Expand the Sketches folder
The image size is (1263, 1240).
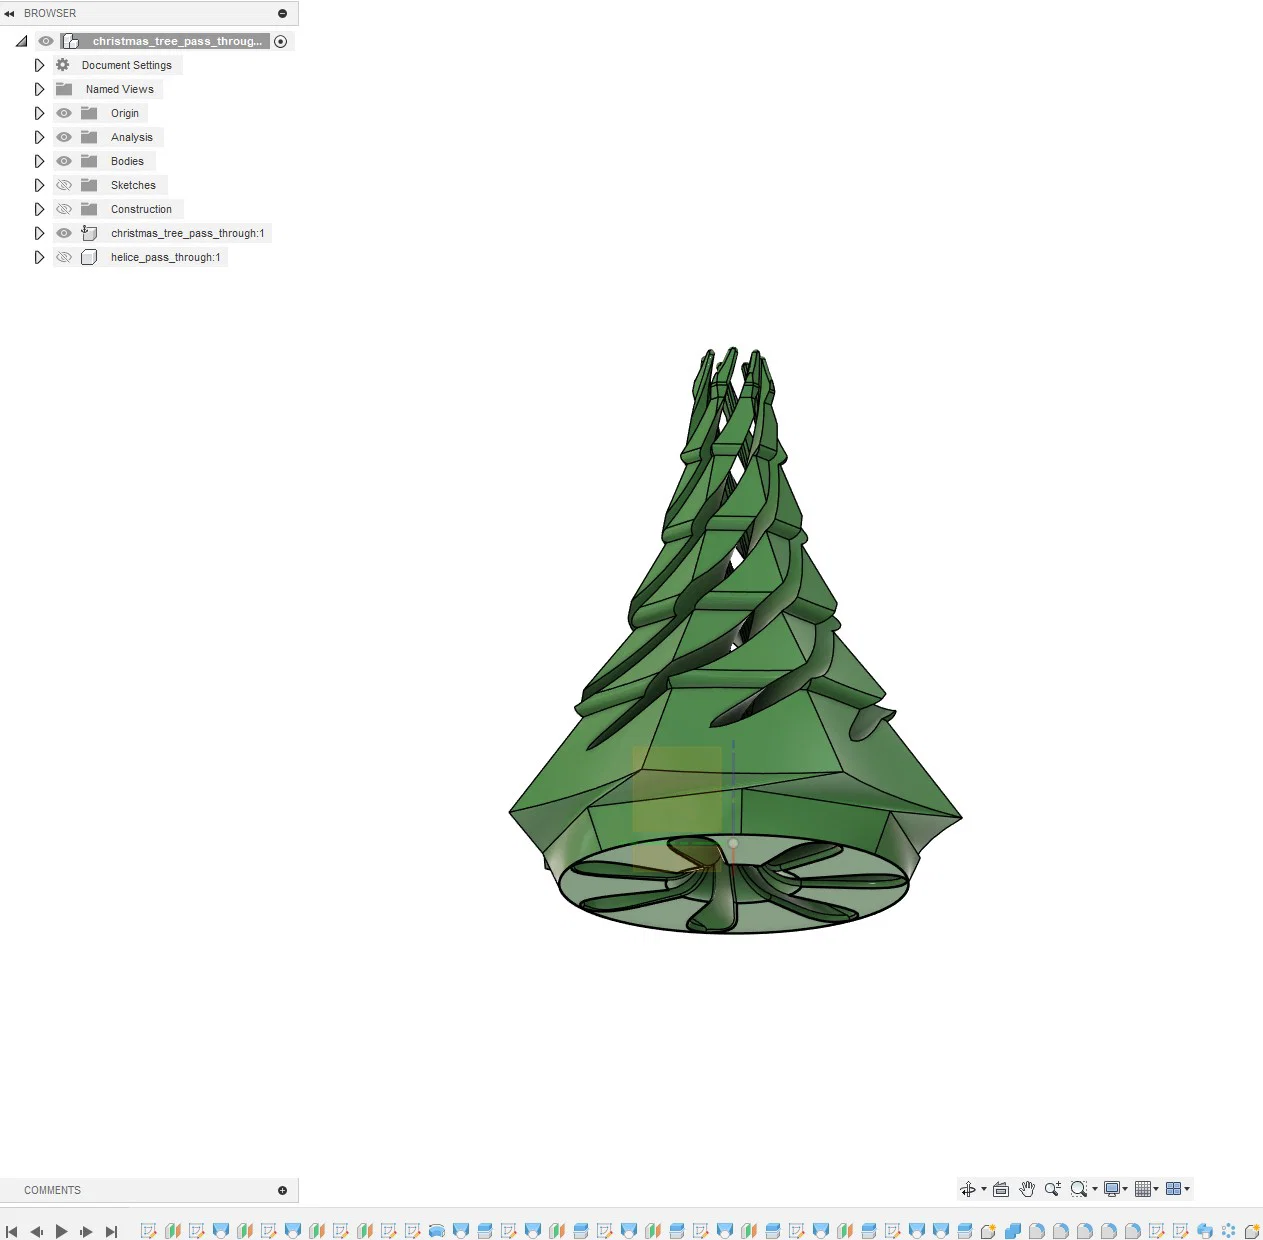[39, 185]
